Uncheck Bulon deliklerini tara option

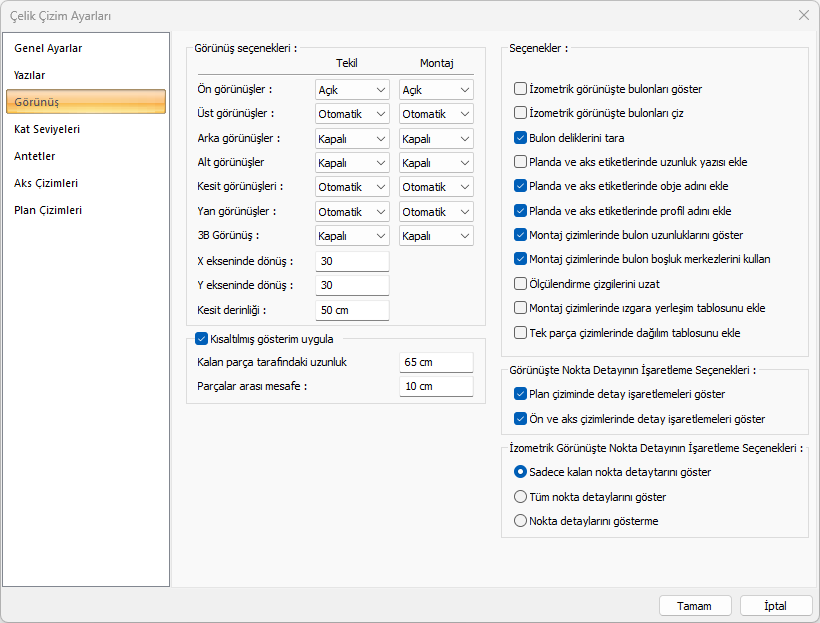[x=520, y=138]
